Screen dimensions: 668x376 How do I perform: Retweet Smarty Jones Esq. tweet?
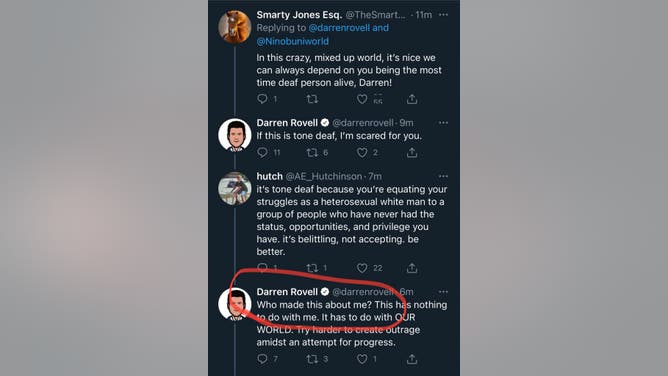coord(312,99)
